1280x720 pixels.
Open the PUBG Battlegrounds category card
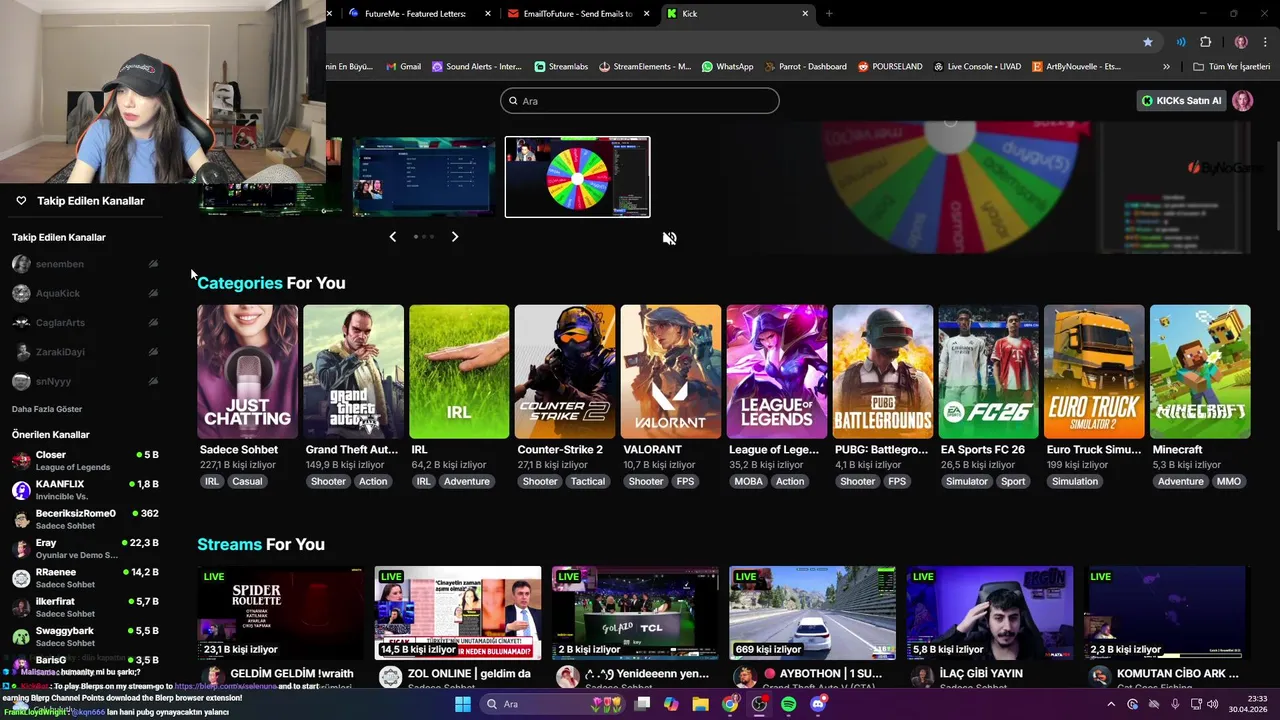tap(883, 372)
